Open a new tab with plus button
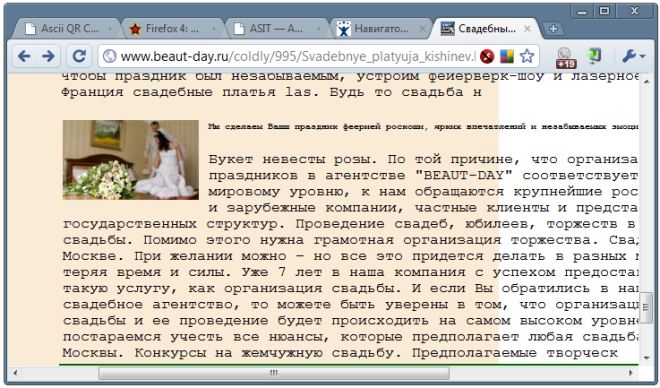Image resolution: width=660 pixels, height=388 pixels. click(x=553, y=29)
